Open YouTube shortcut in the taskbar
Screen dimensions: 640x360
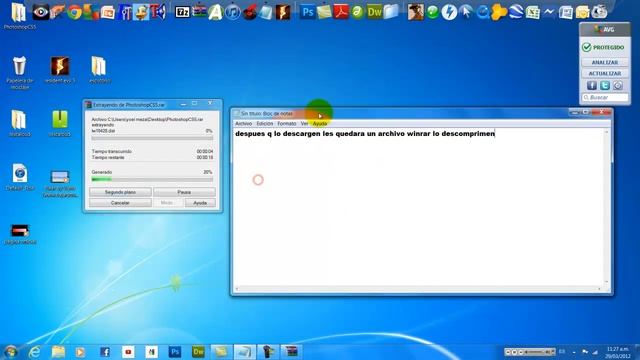point(128,351)
